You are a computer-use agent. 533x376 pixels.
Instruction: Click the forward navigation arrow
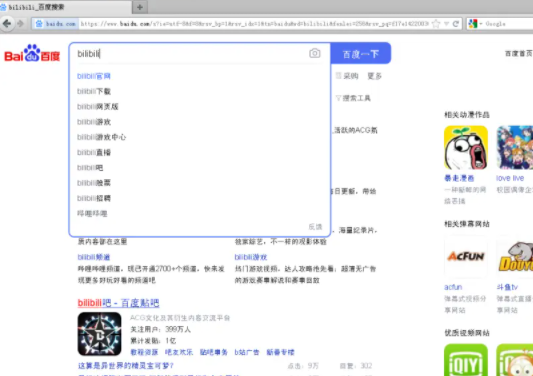click(20, 23)
